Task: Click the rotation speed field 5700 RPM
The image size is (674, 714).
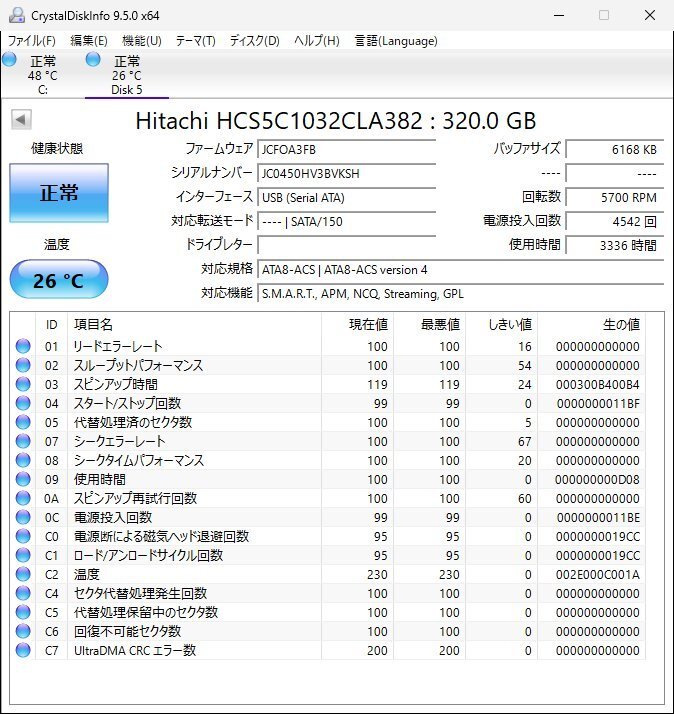Action: [615, 198]
